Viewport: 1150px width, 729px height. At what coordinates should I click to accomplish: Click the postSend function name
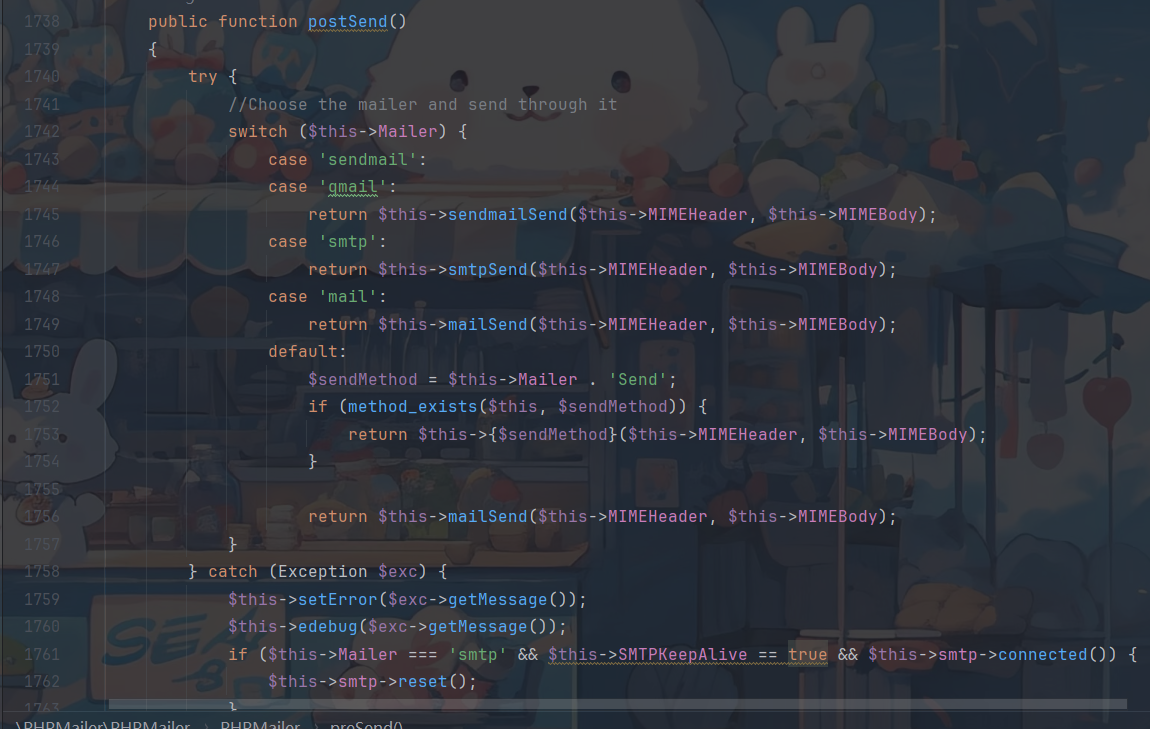pyautogui.click(x=347, y=21)
